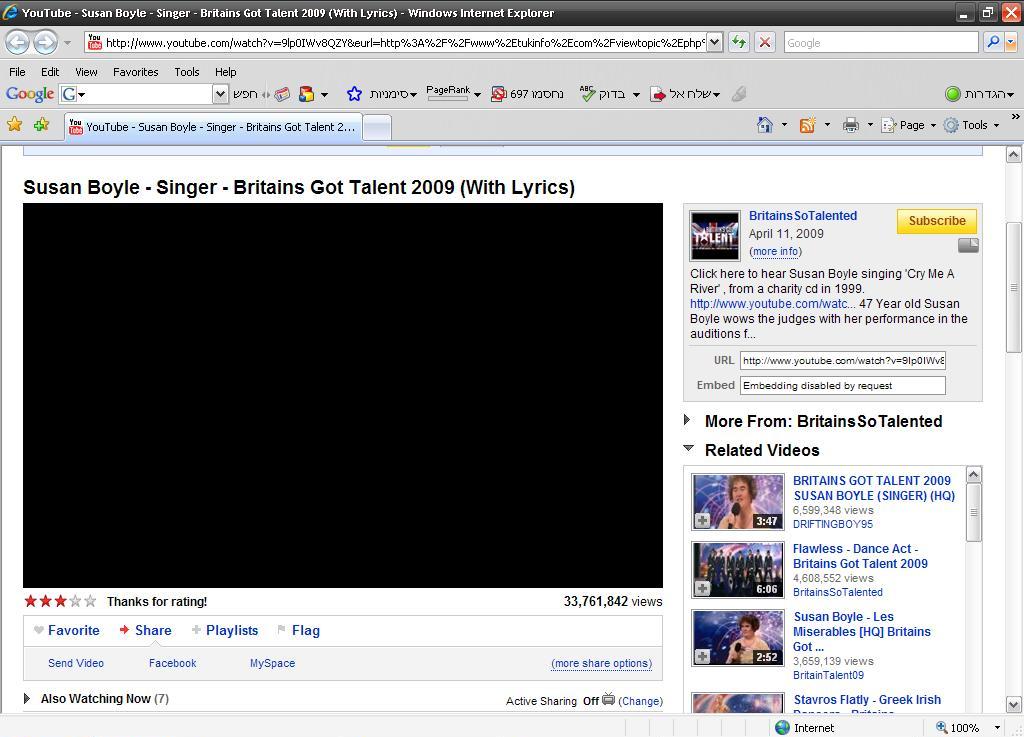Click the Embed code field
1024x737 pixels.
[842, 386]
